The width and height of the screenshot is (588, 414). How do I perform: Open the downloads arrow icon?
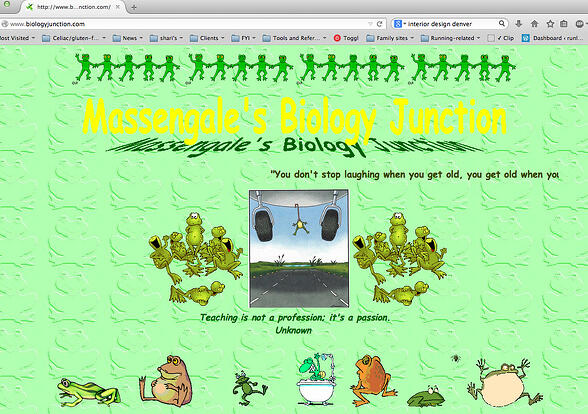click(519, 24)
